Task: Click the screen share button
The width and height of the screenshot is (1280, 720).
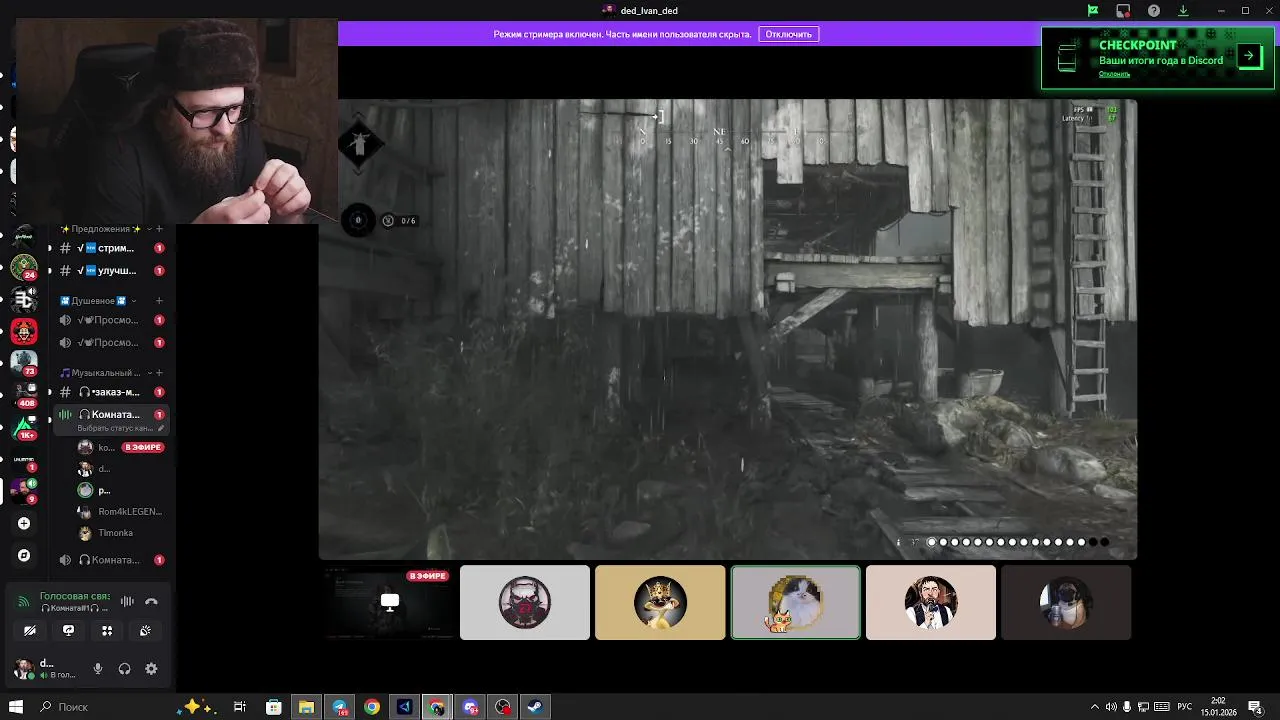Action: tap(68, 630)
